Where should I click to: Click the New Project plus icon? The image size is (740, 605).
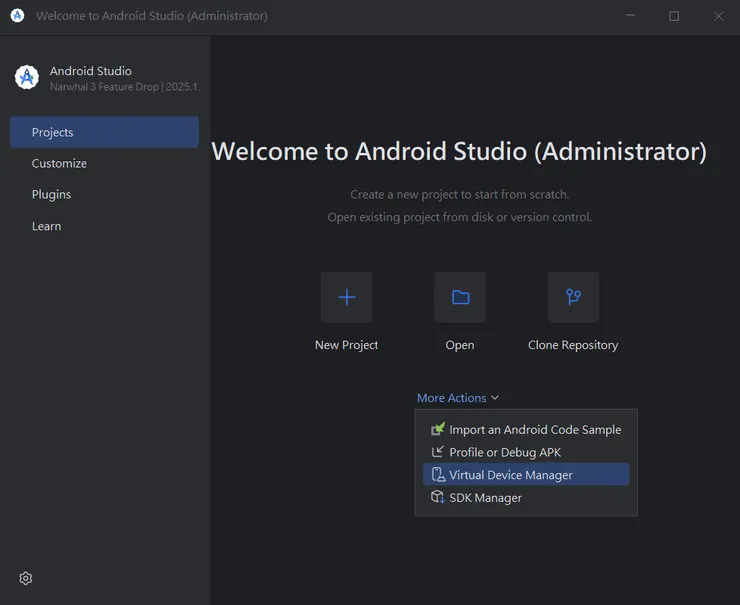[346, 297]
